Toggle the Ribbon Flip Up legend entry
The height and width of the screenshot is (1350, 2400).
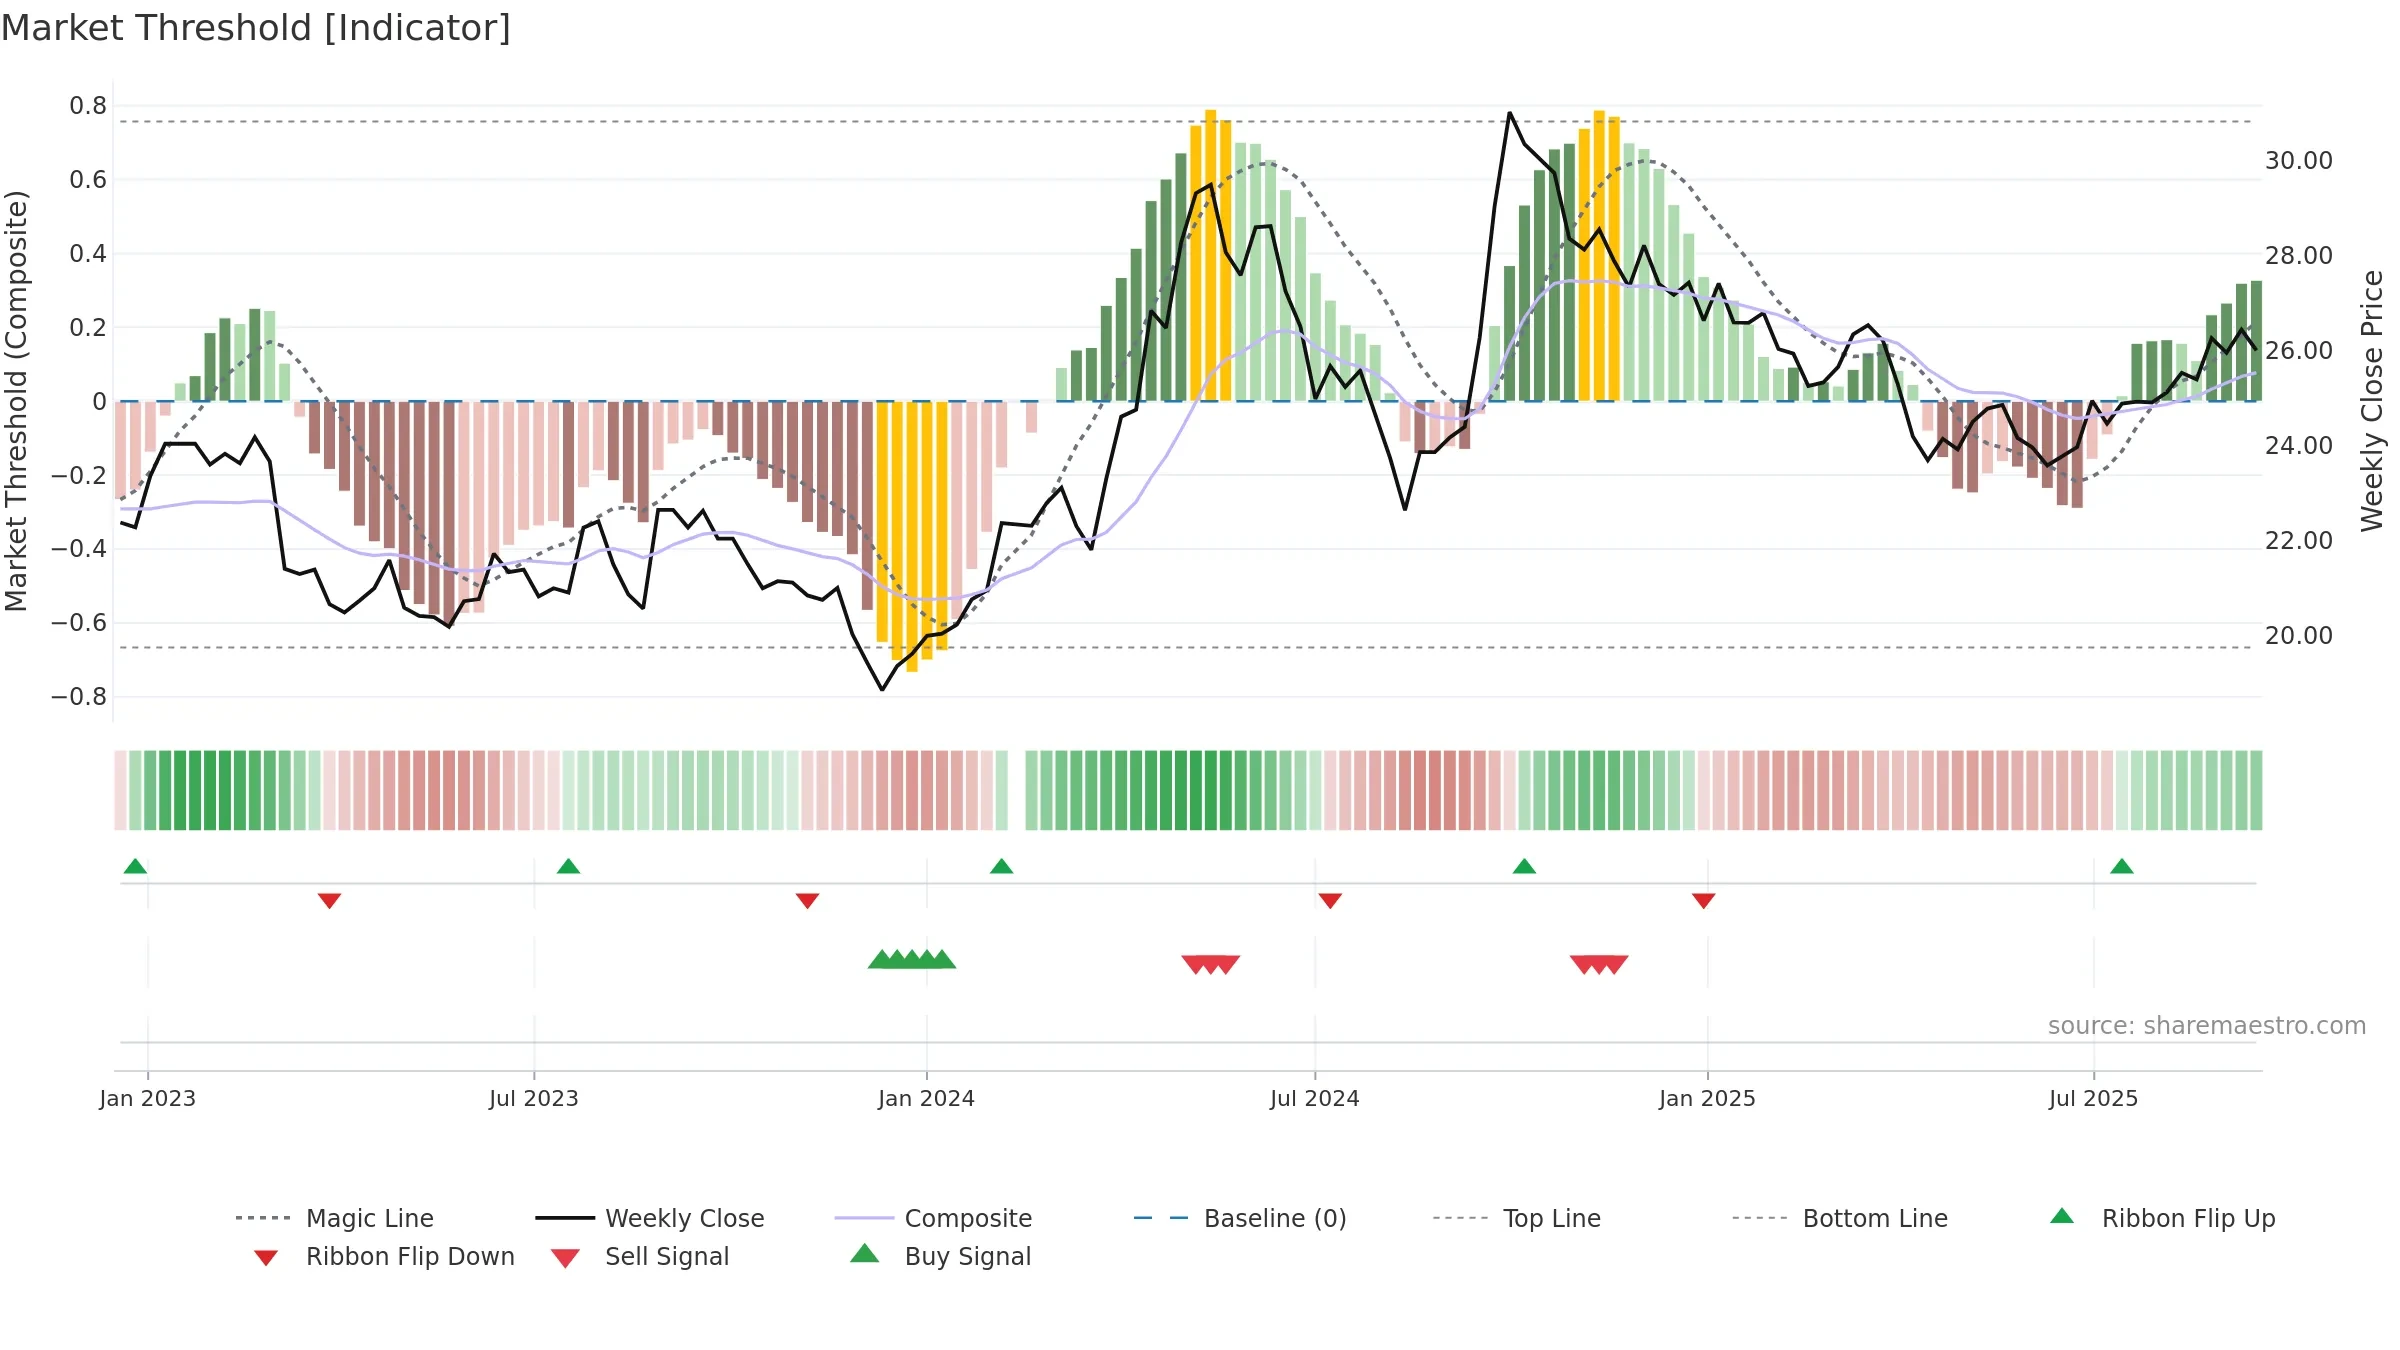2162,1218
